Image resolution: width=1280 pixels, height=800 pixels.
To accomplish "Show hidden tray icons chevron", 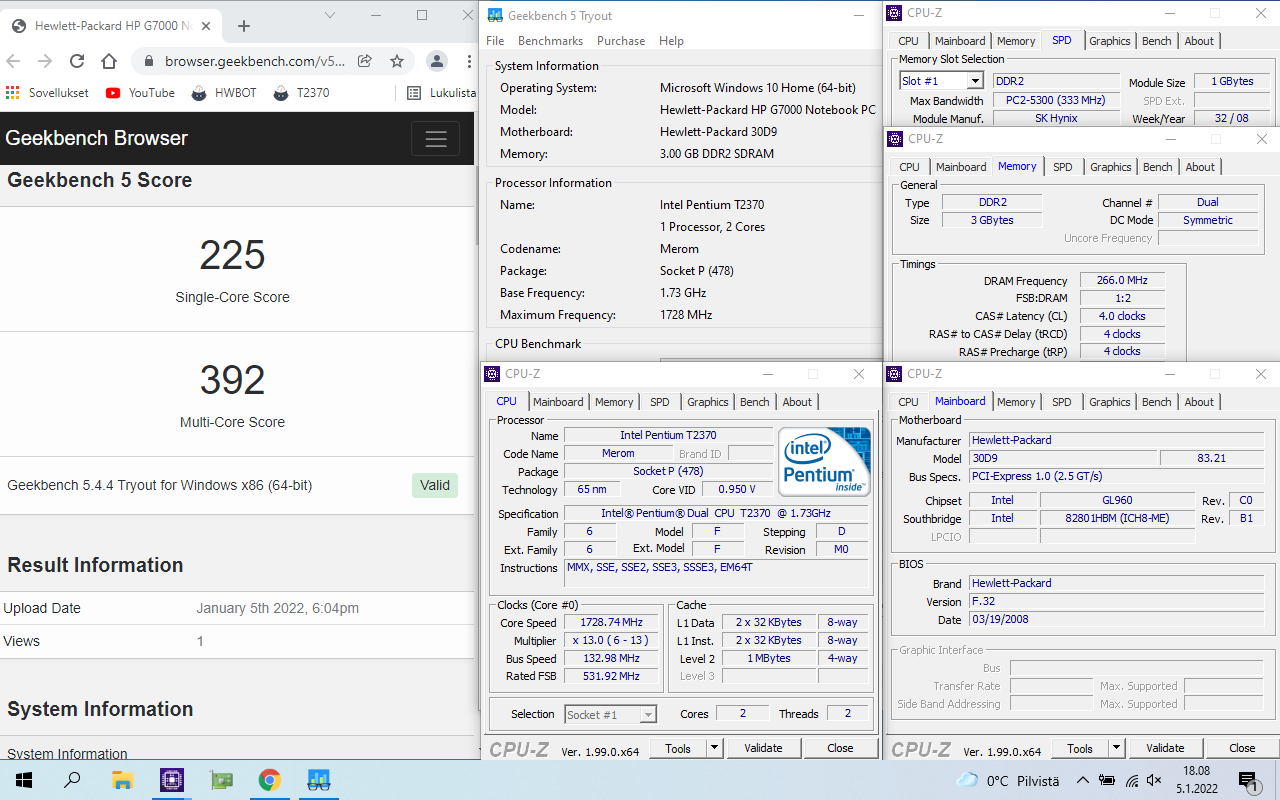I will pyautogui.click(x=1082, y=780).
